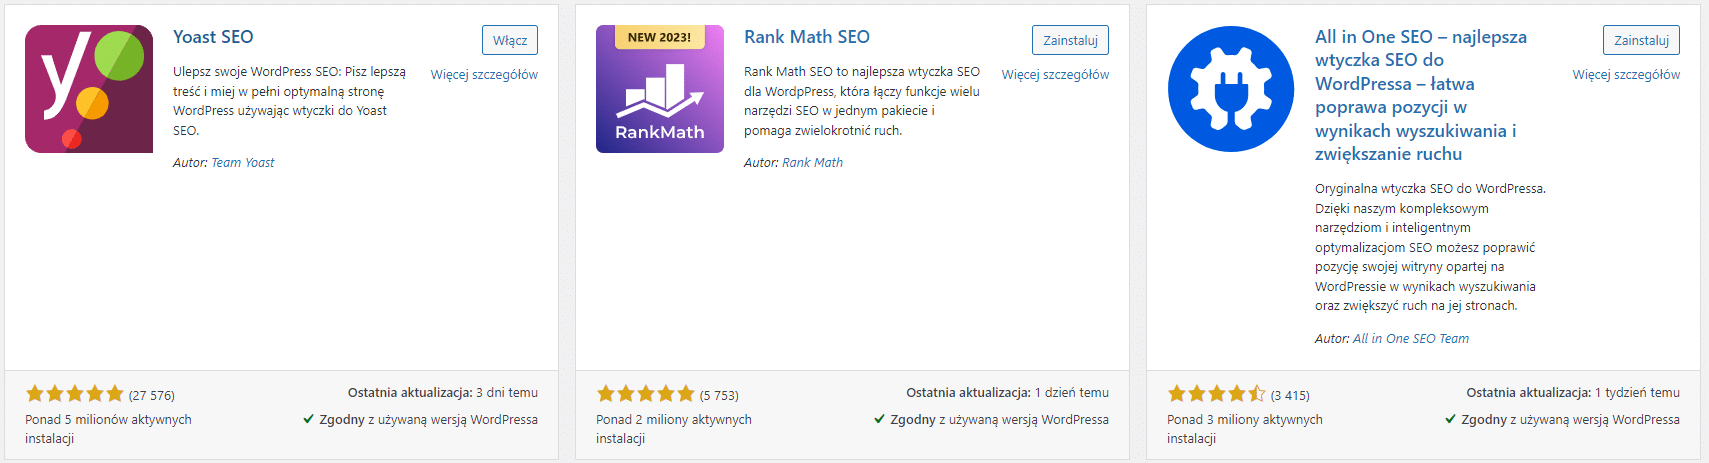Click All in One SEO star rating
Image resolution: width=1709 pixels, height=463 pixels.
[x=1216, y=394]
